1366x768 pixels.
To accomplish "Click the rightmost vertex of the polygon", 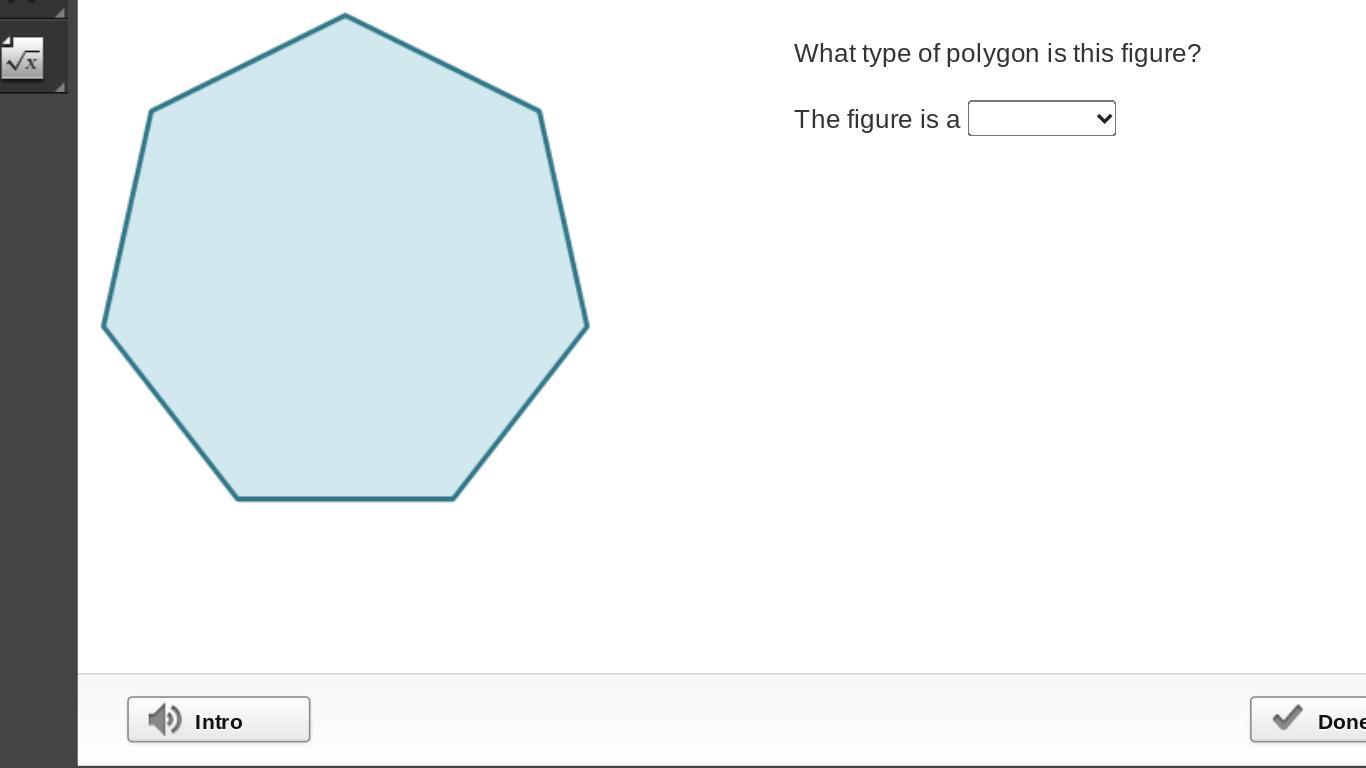I will [x=587, y=325].
